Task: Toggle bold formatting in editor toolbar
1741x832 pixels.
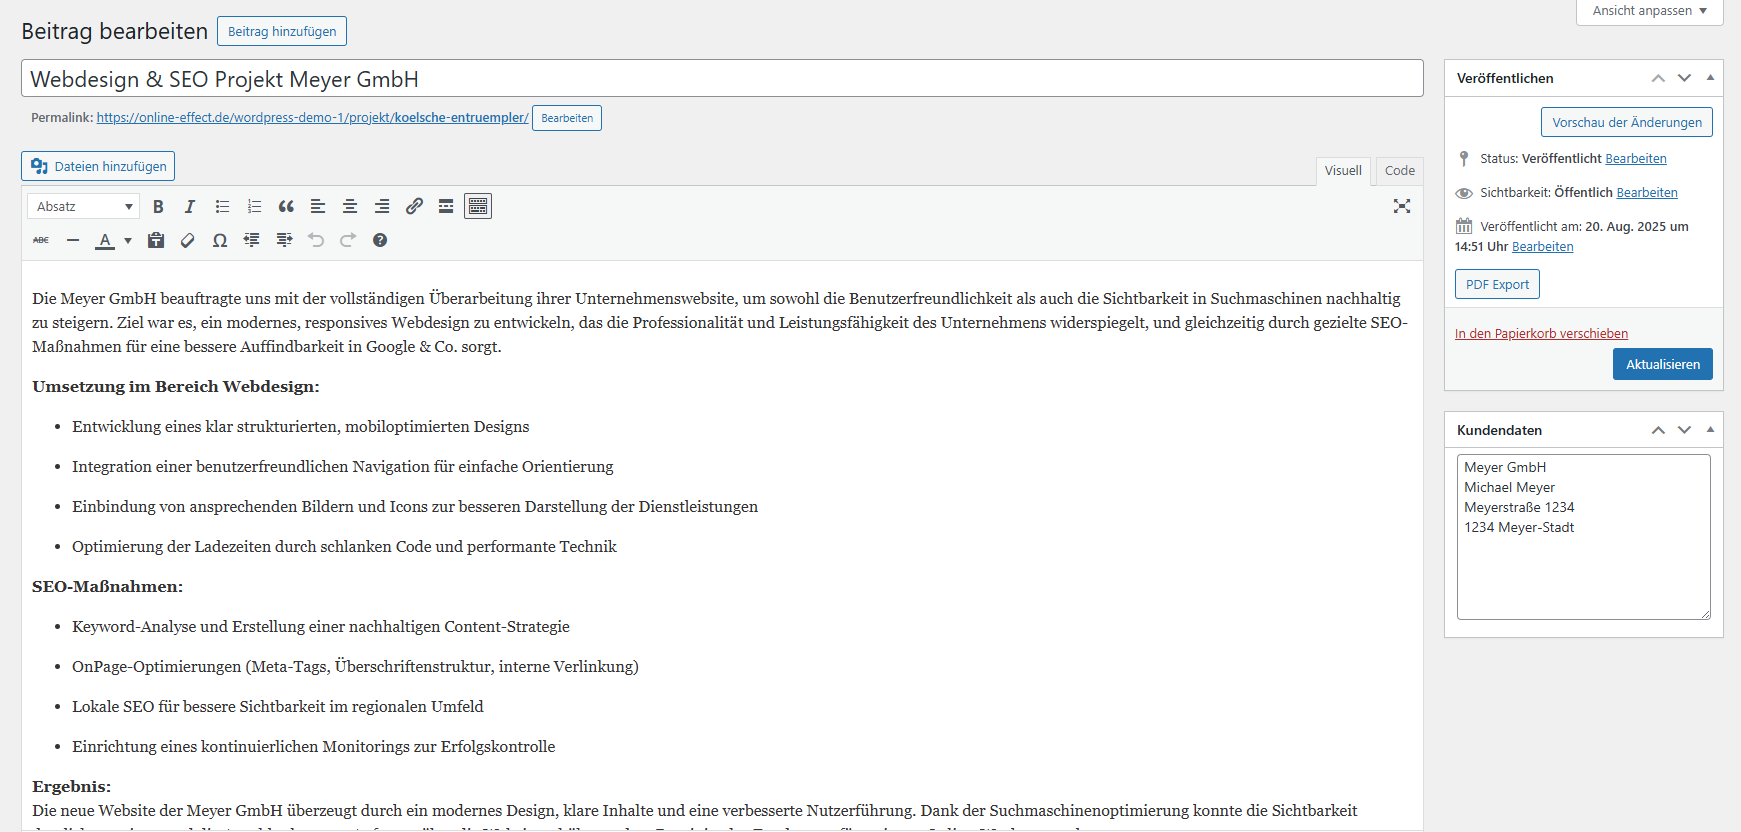Action: tap(158, 206)
